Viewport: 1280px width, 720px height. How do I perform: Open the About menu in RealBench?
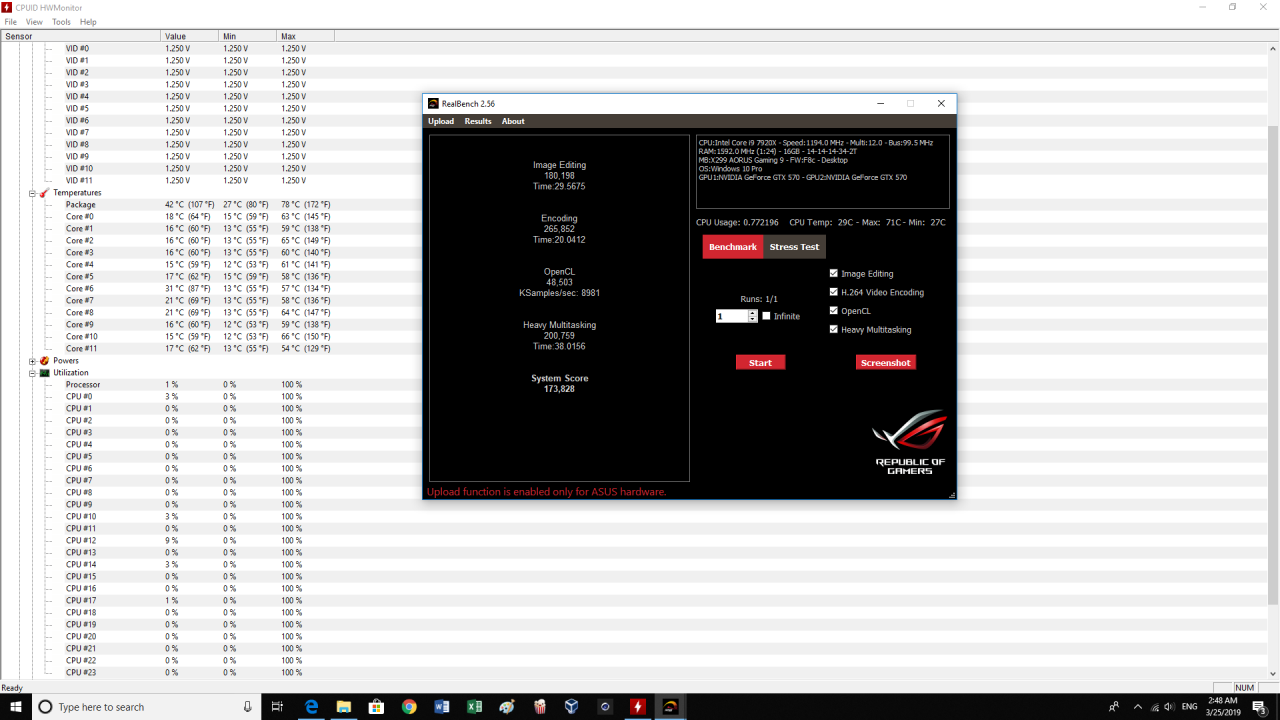[513, 121]
